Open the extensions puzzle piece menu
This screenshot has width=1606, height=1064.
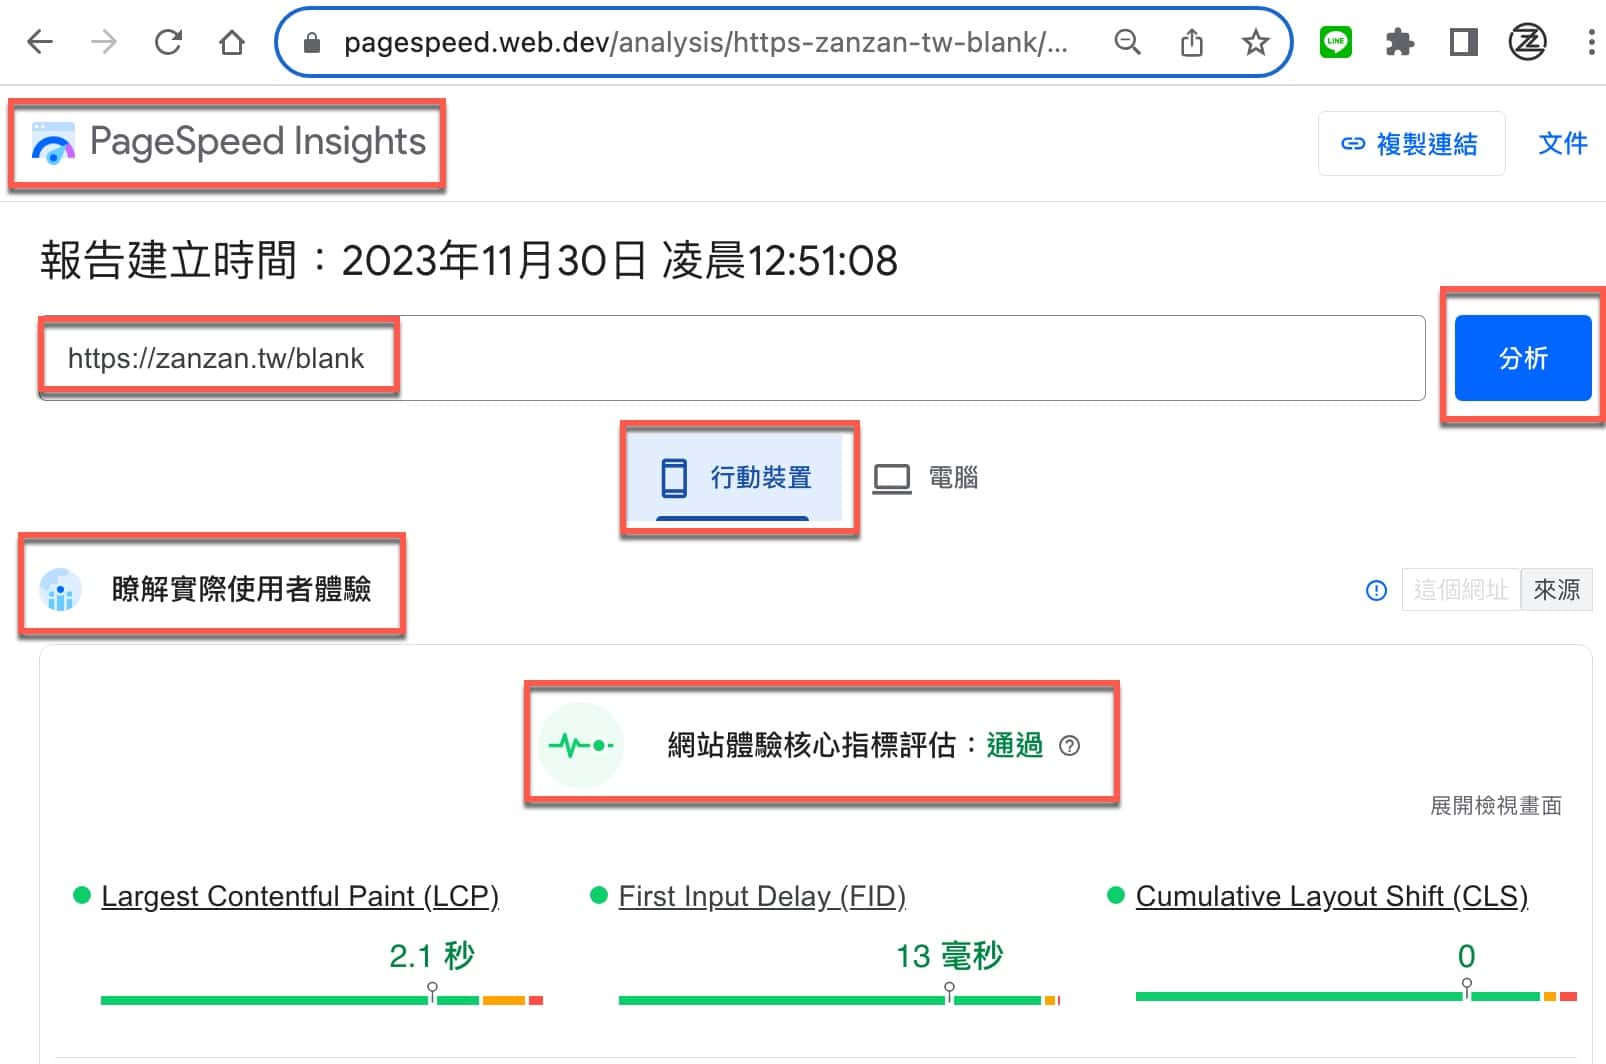pyautogui.click(x=1399, y=42)
